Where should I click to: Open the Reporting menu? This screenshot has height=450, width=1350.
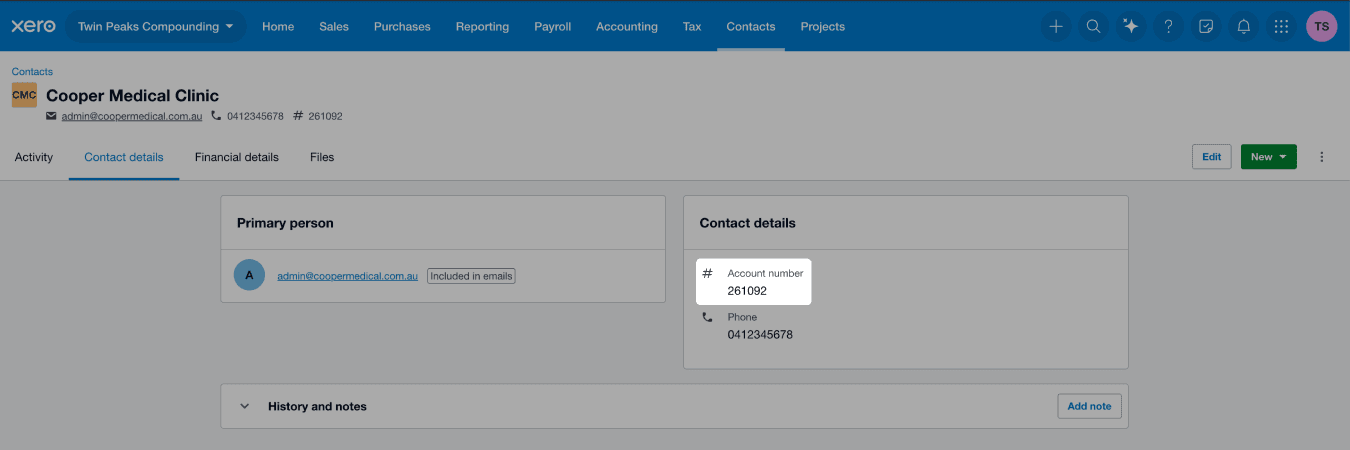(x=482, y=27)
